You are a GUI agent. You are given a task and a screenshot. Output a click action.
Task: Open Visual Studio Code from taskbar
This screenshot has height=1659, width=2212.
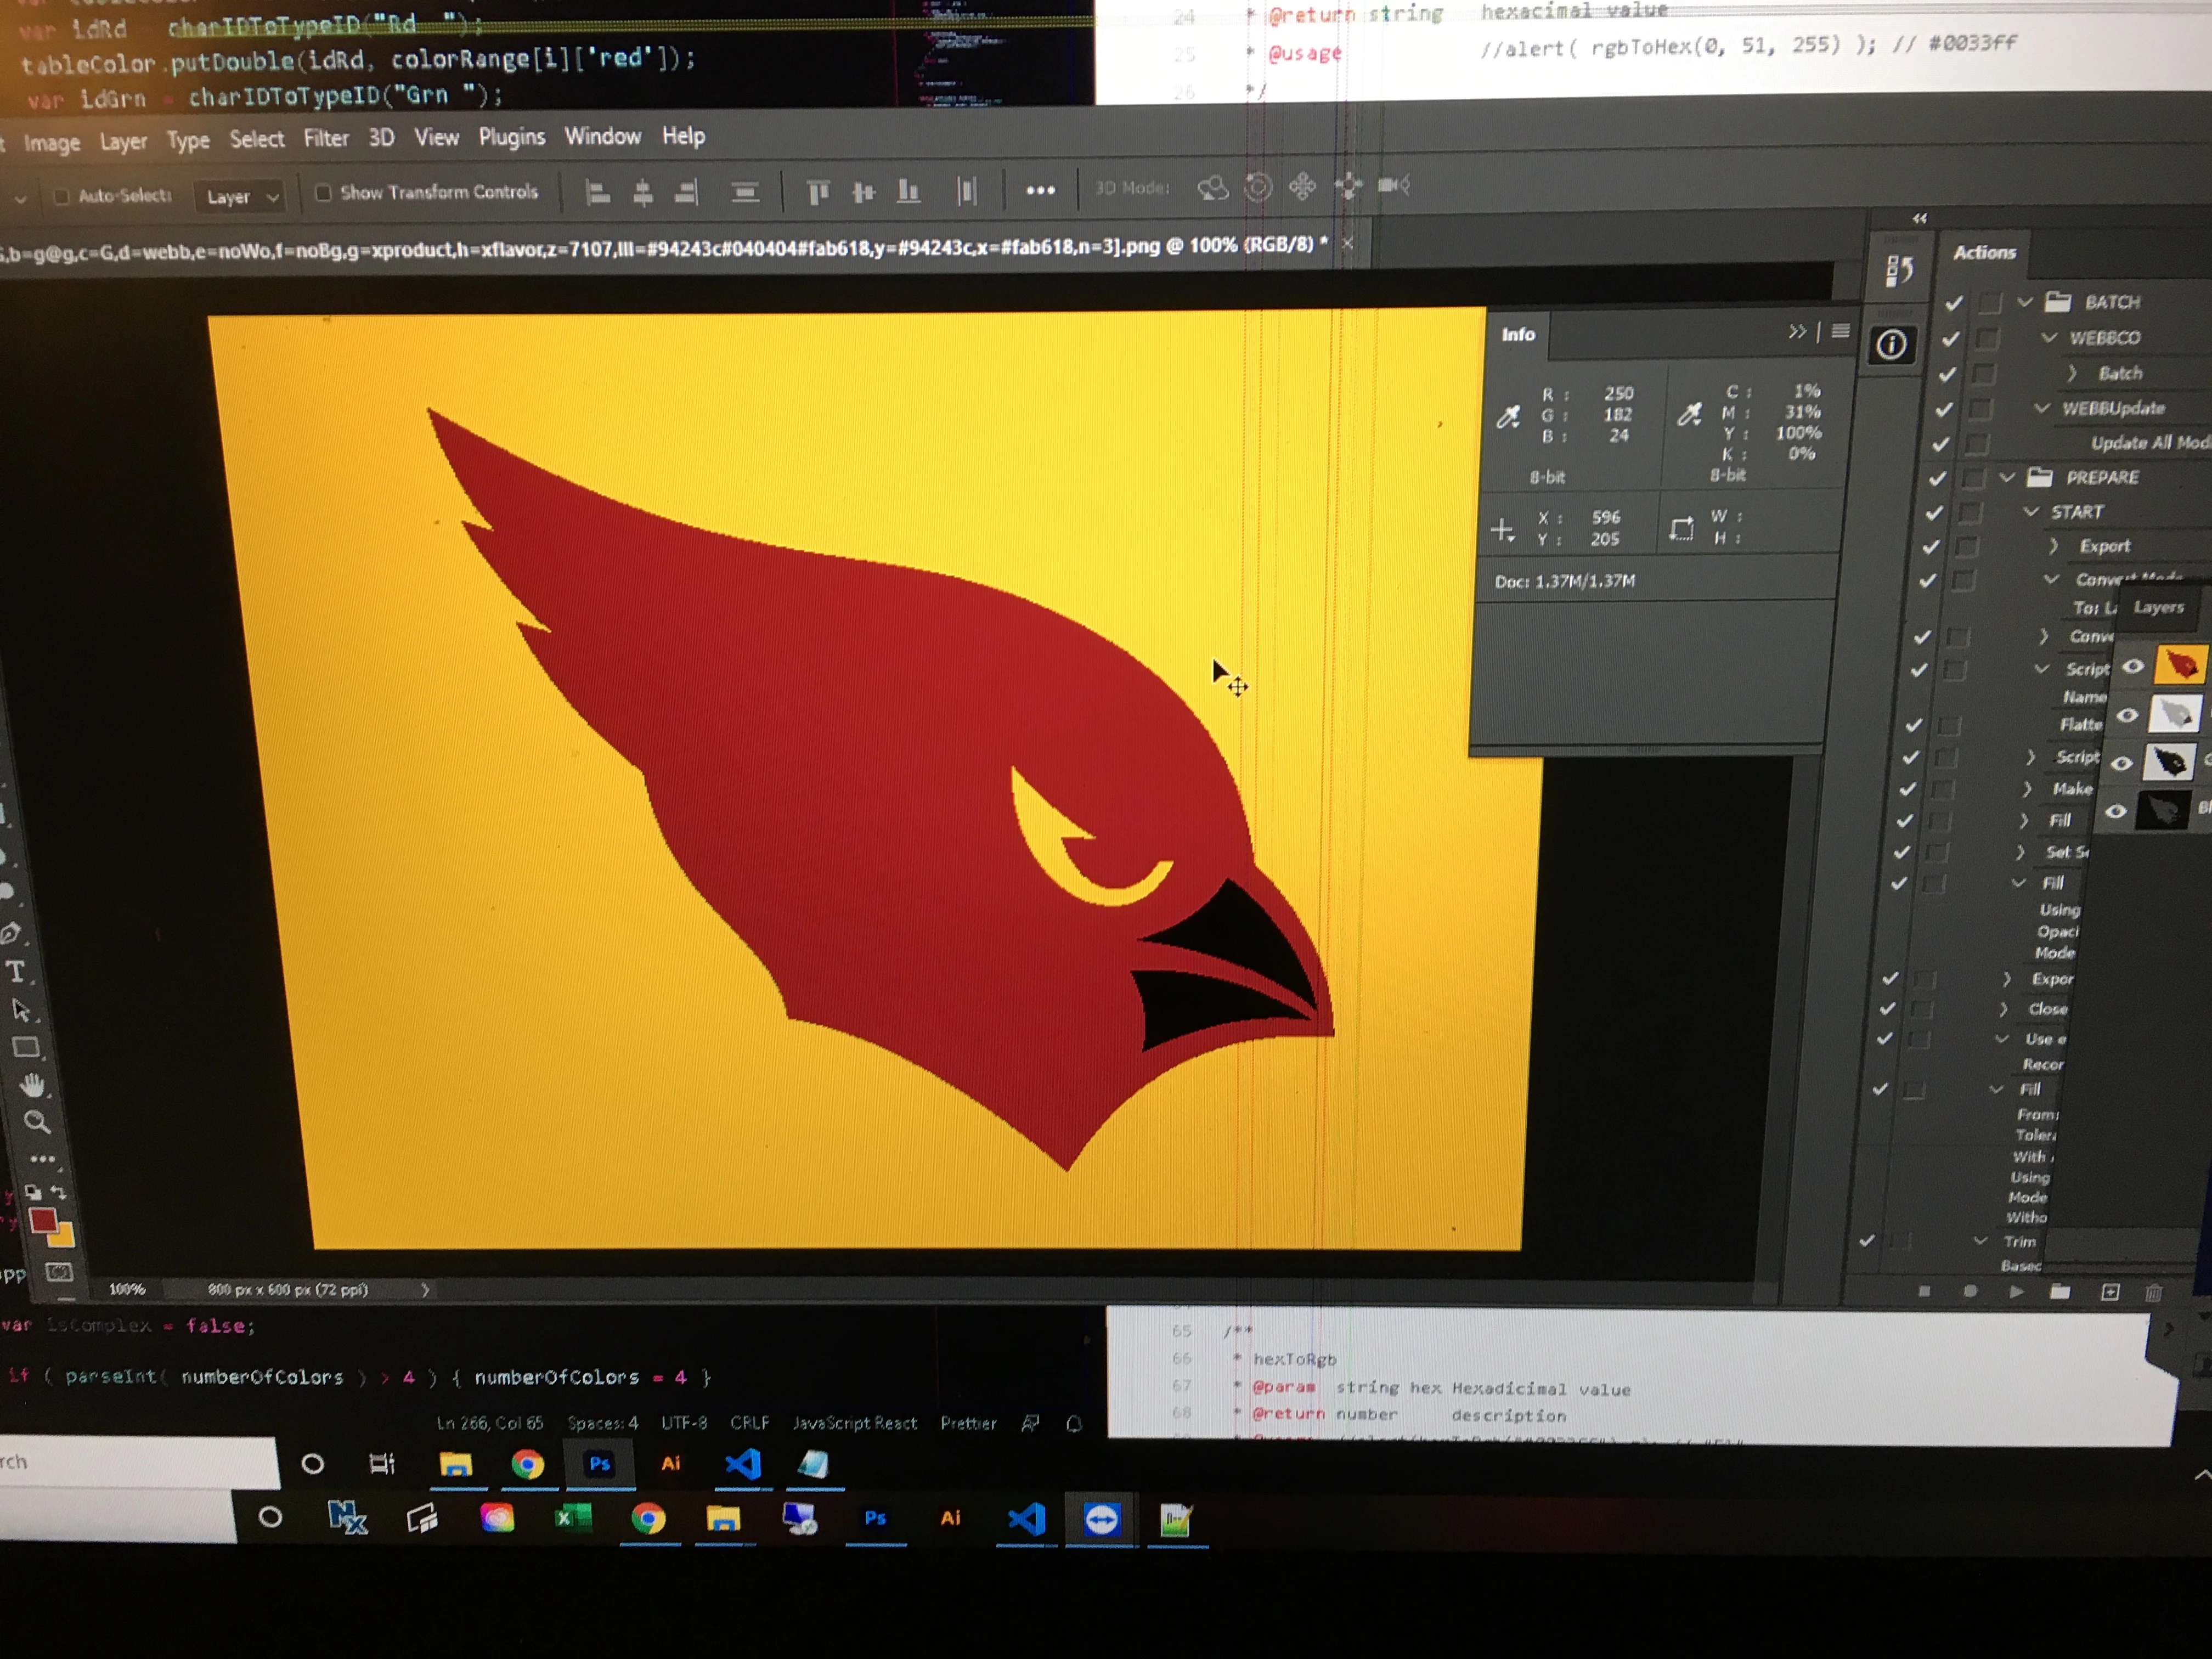click(742, 1465)
